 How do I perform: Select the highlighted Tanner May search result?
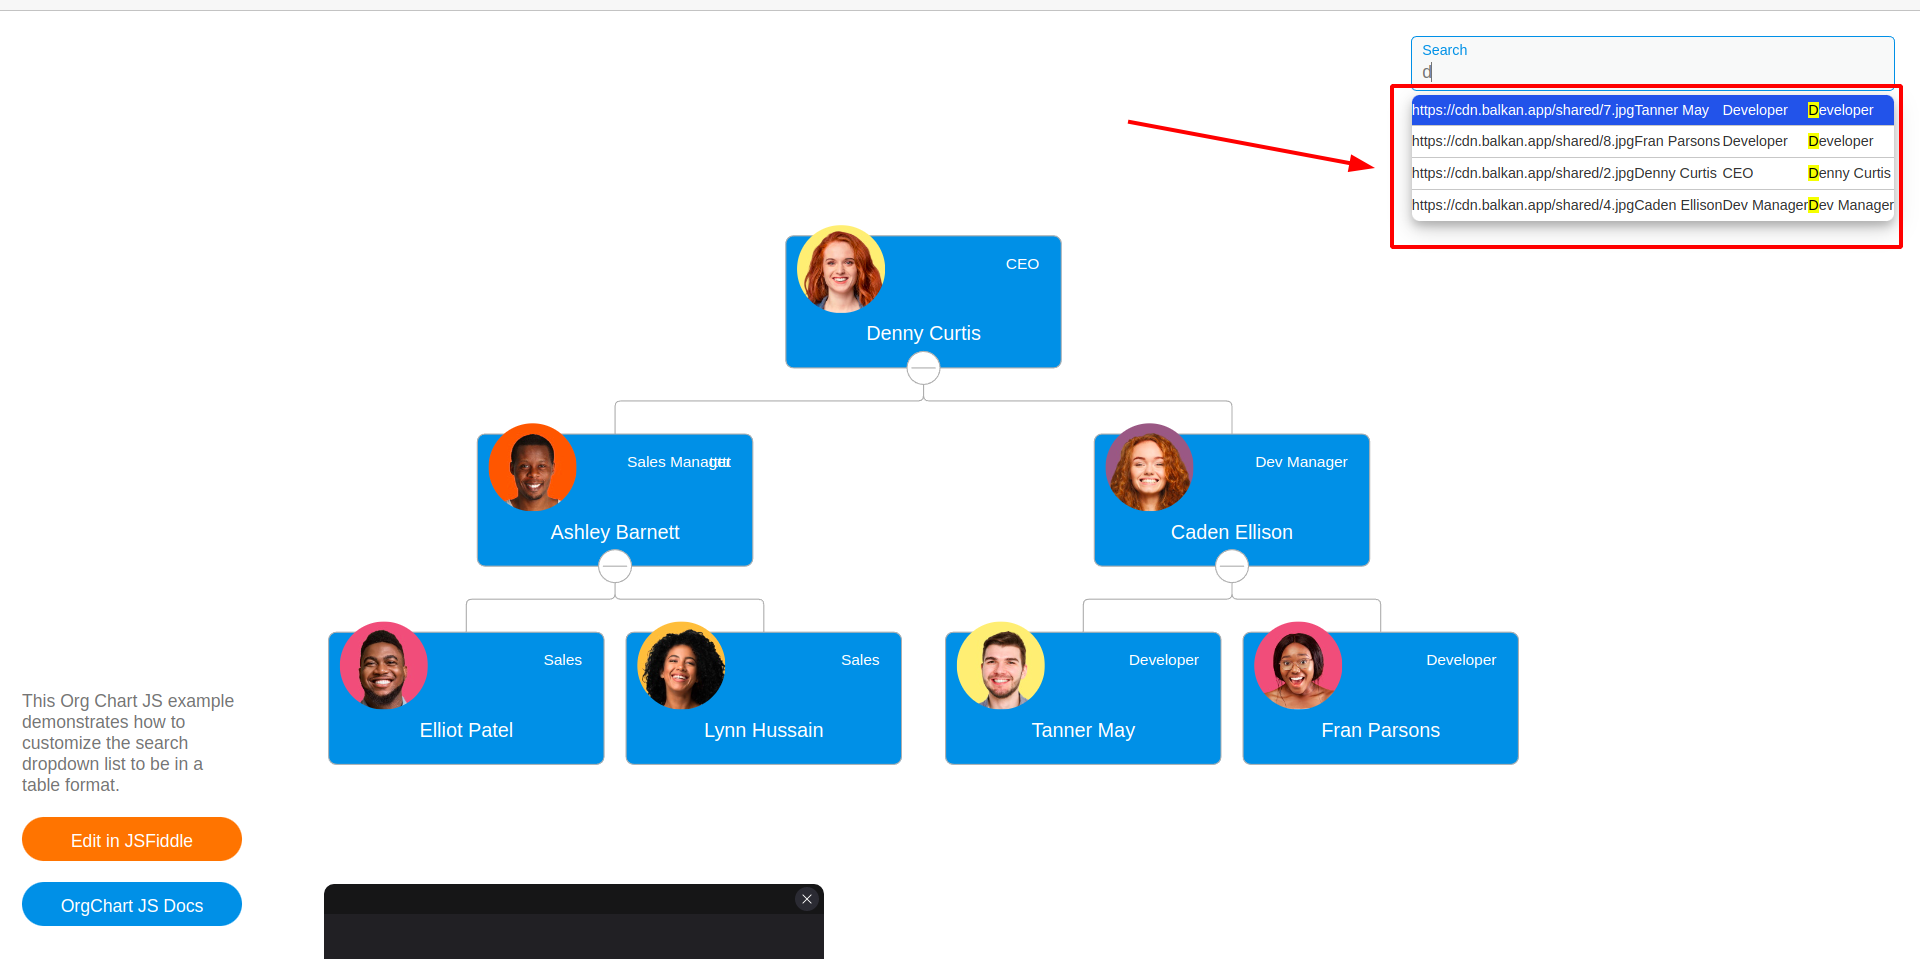pyautogui.click(x=1651, y=110)
